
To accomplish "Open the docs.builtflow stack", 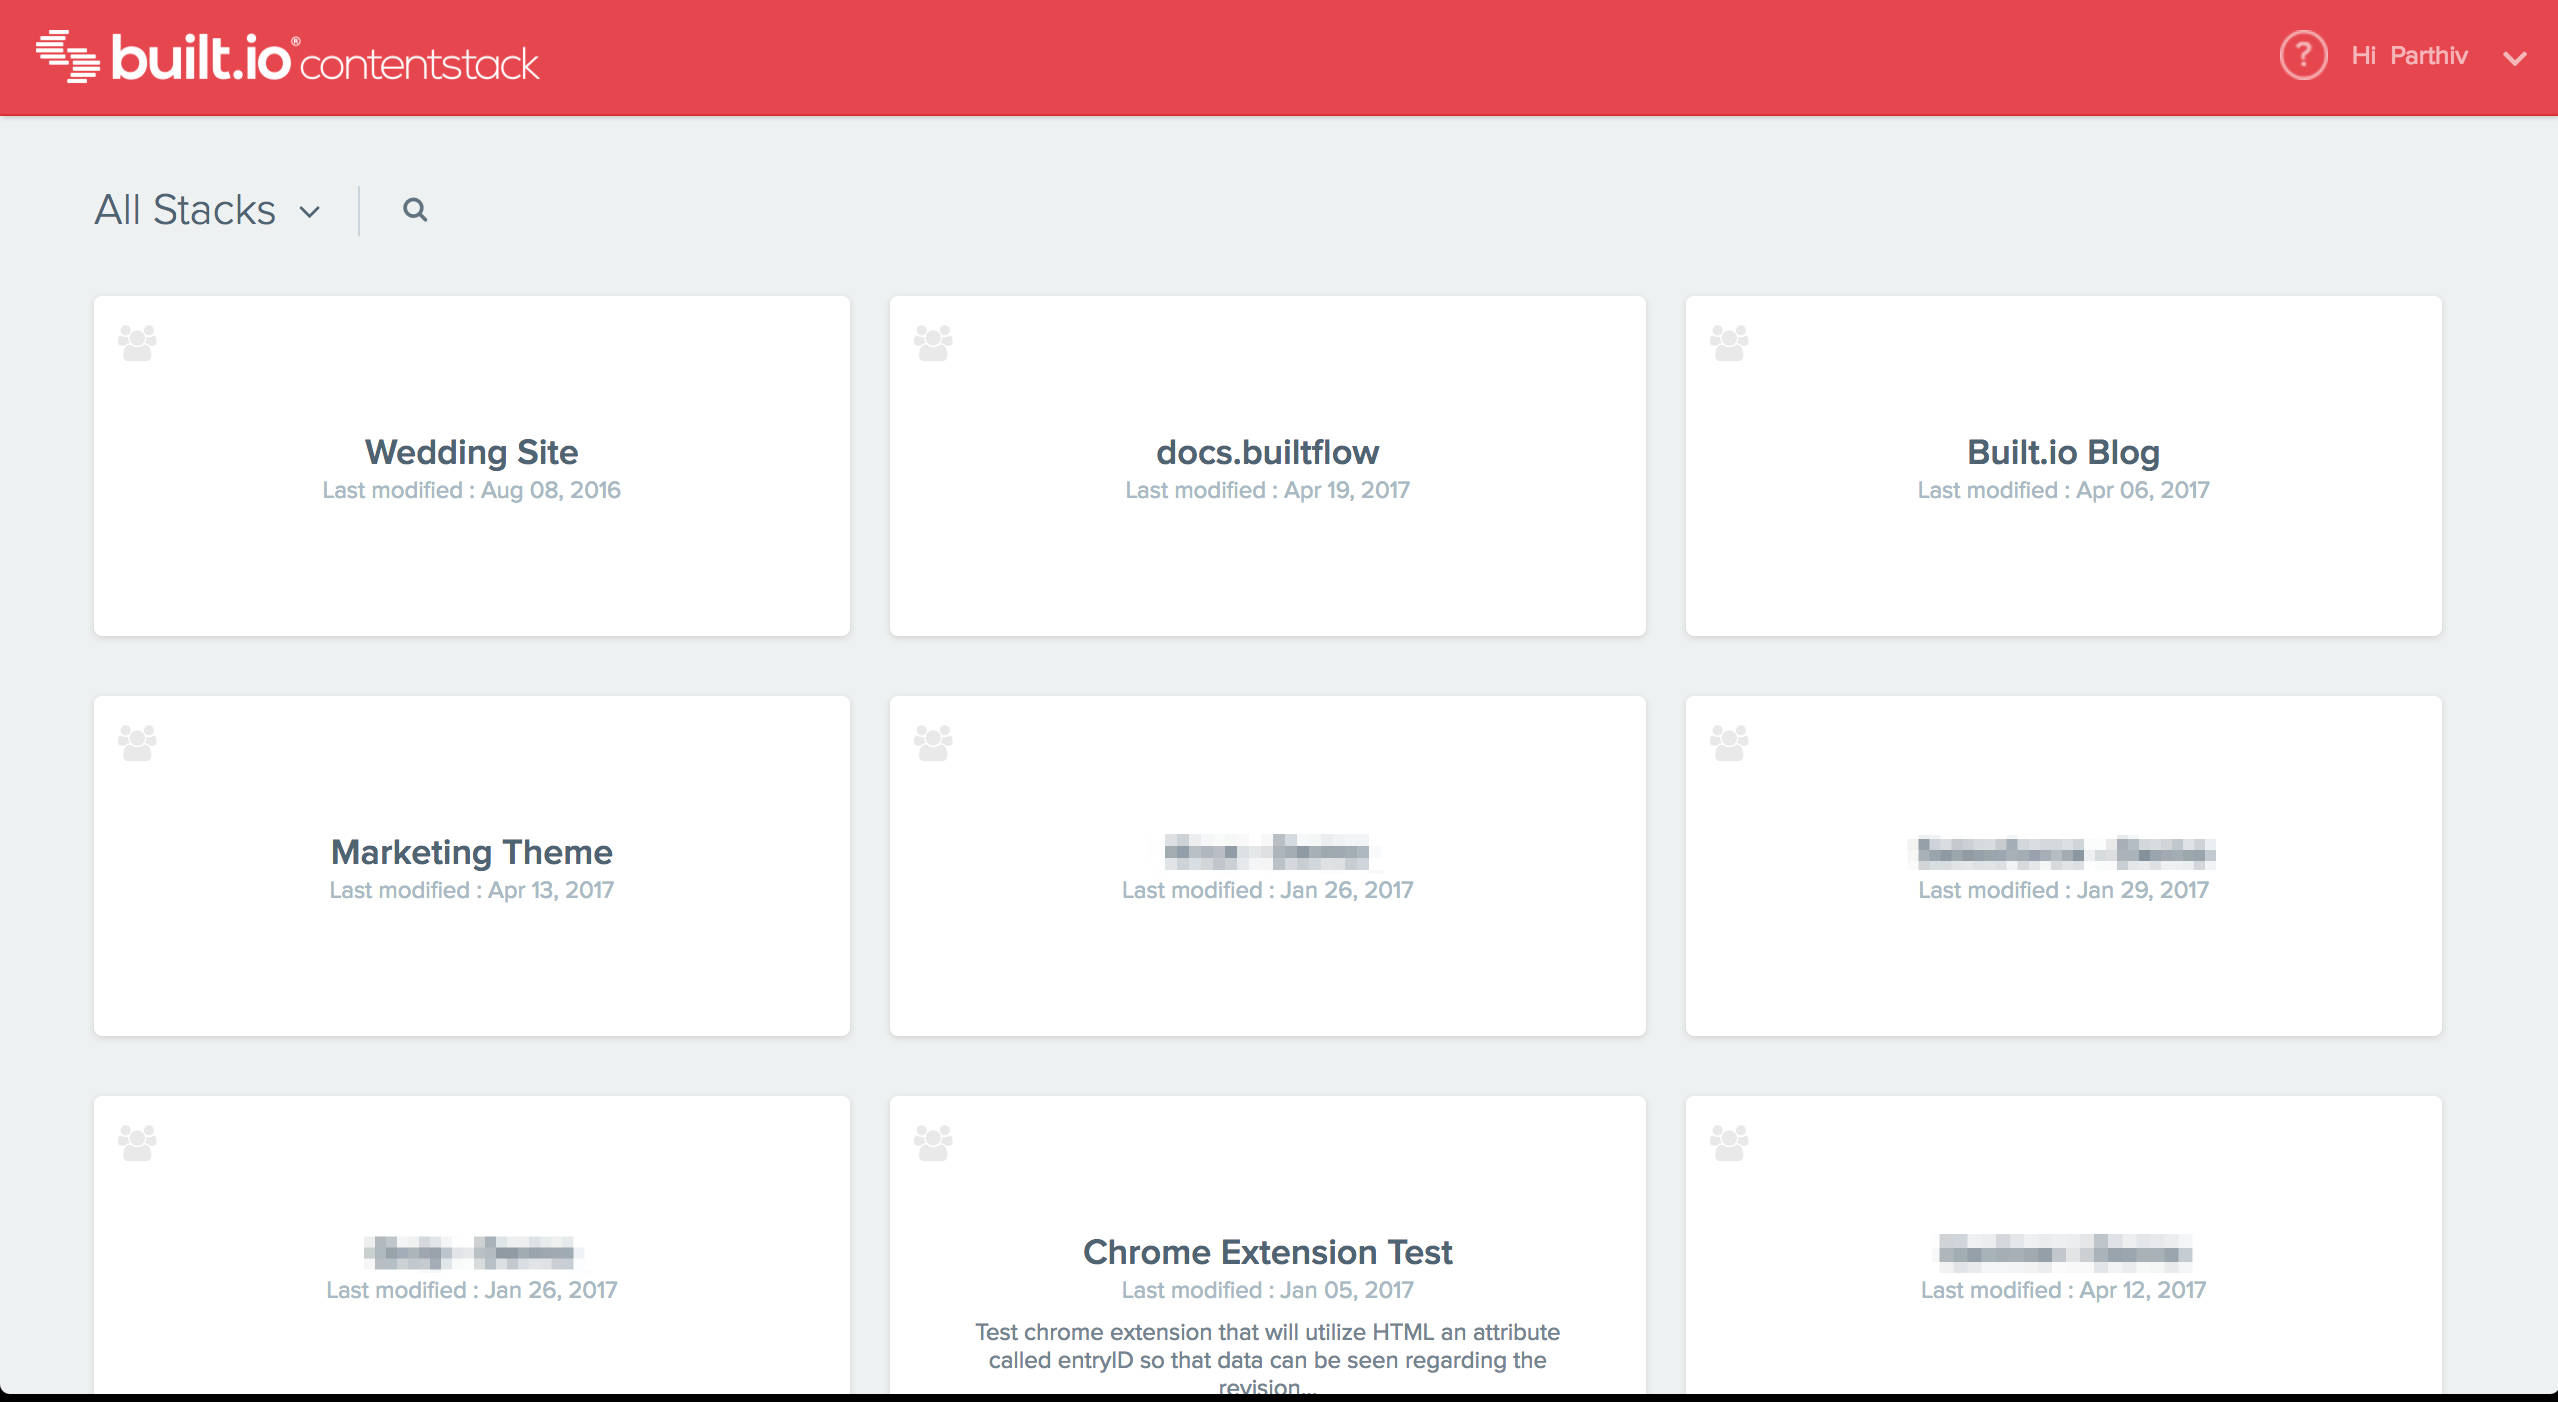I will [1267, 453].
